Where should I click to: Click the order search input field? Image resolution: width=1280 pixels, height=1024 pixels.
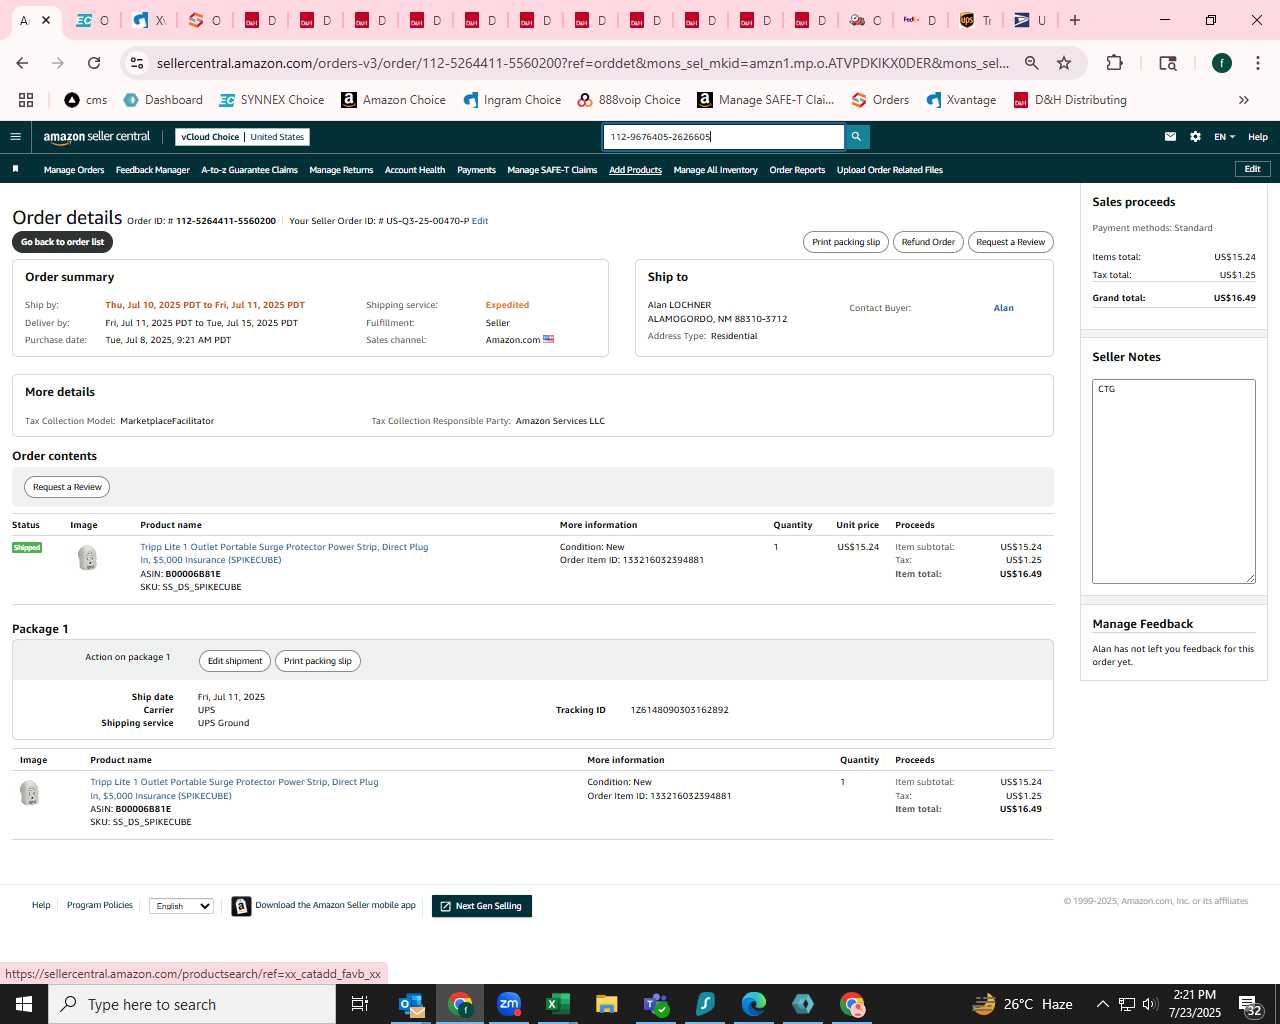pyautogui.click(x=723, y=137)
